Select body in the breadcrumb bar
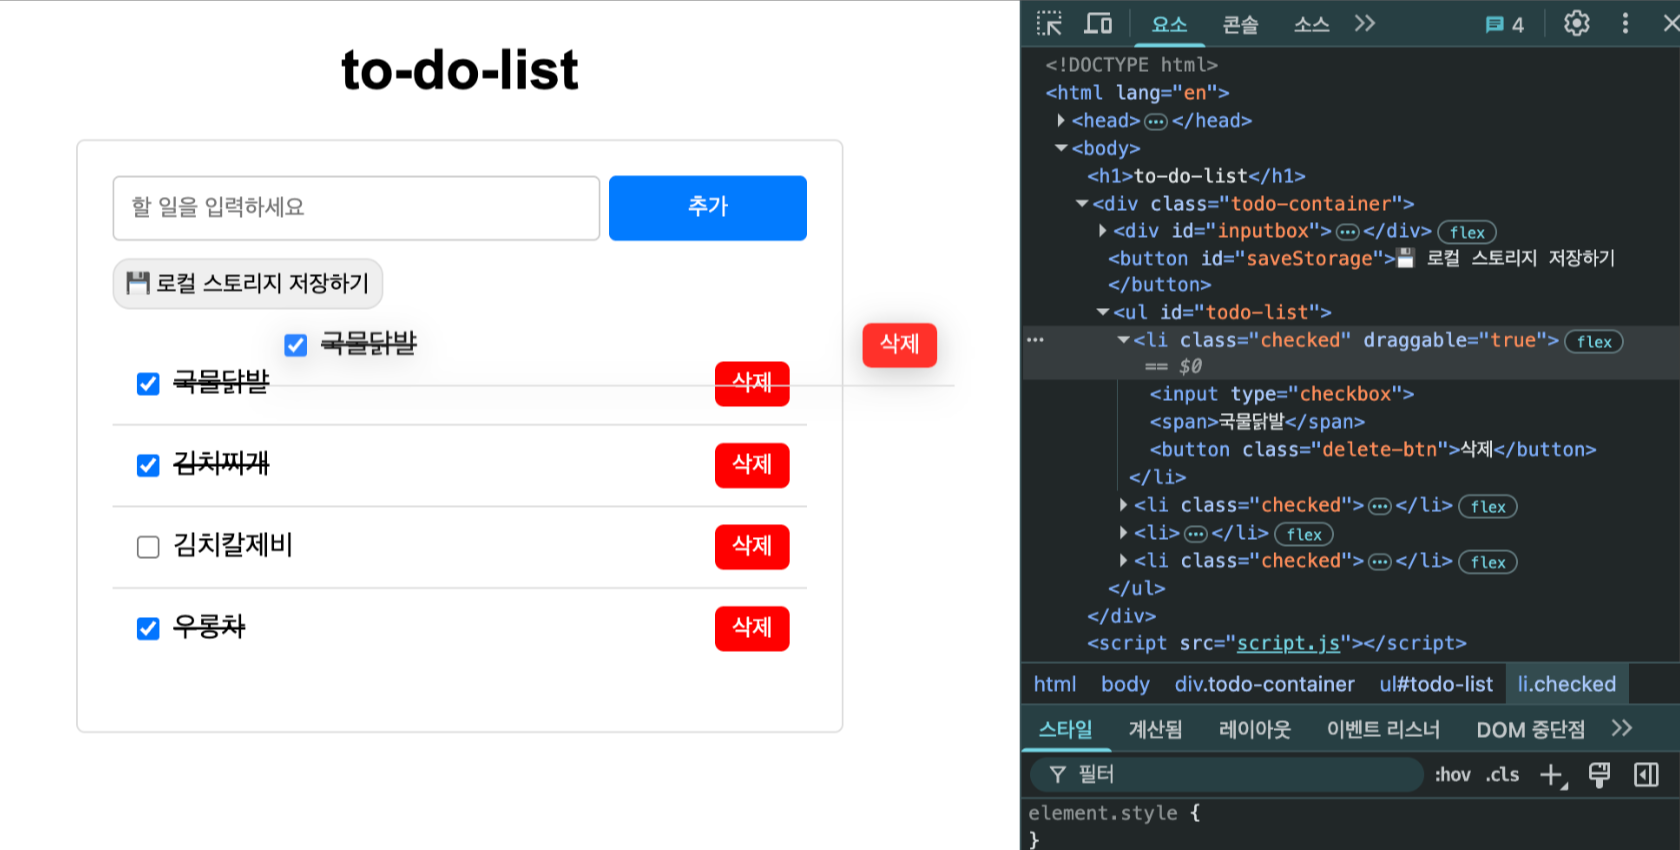1680x850 pixels. click(x=1125, y=684)
